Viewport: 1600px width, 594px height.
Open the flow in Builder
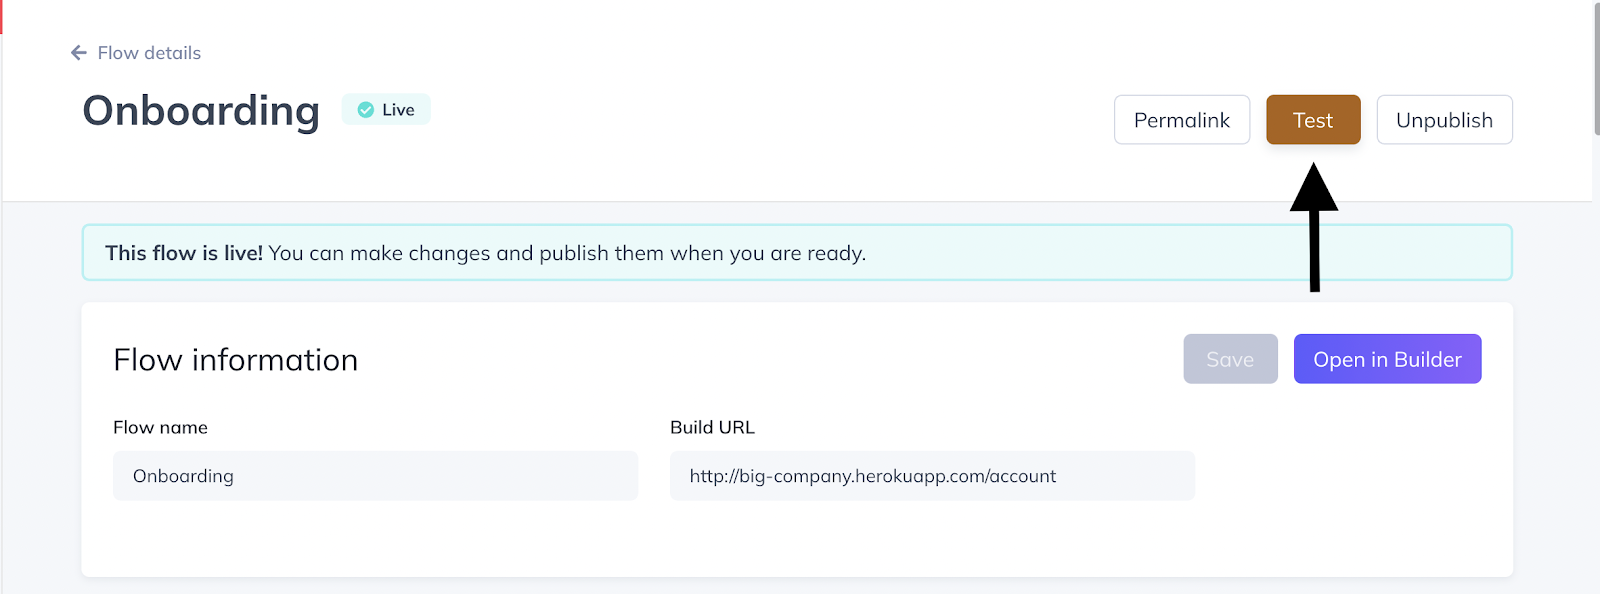[1387, 359]
